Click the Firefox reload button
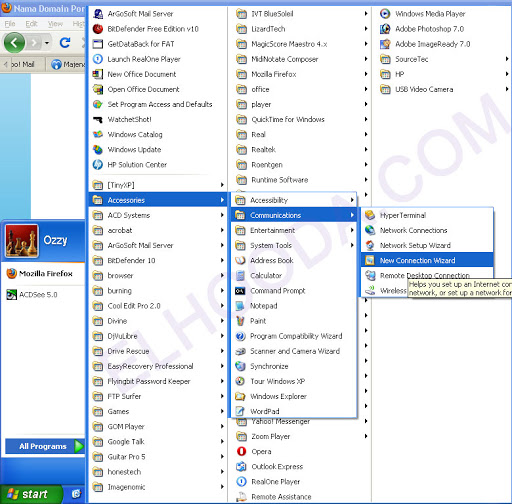The width and height of the screenshot is (512, 504). (65, 43)
